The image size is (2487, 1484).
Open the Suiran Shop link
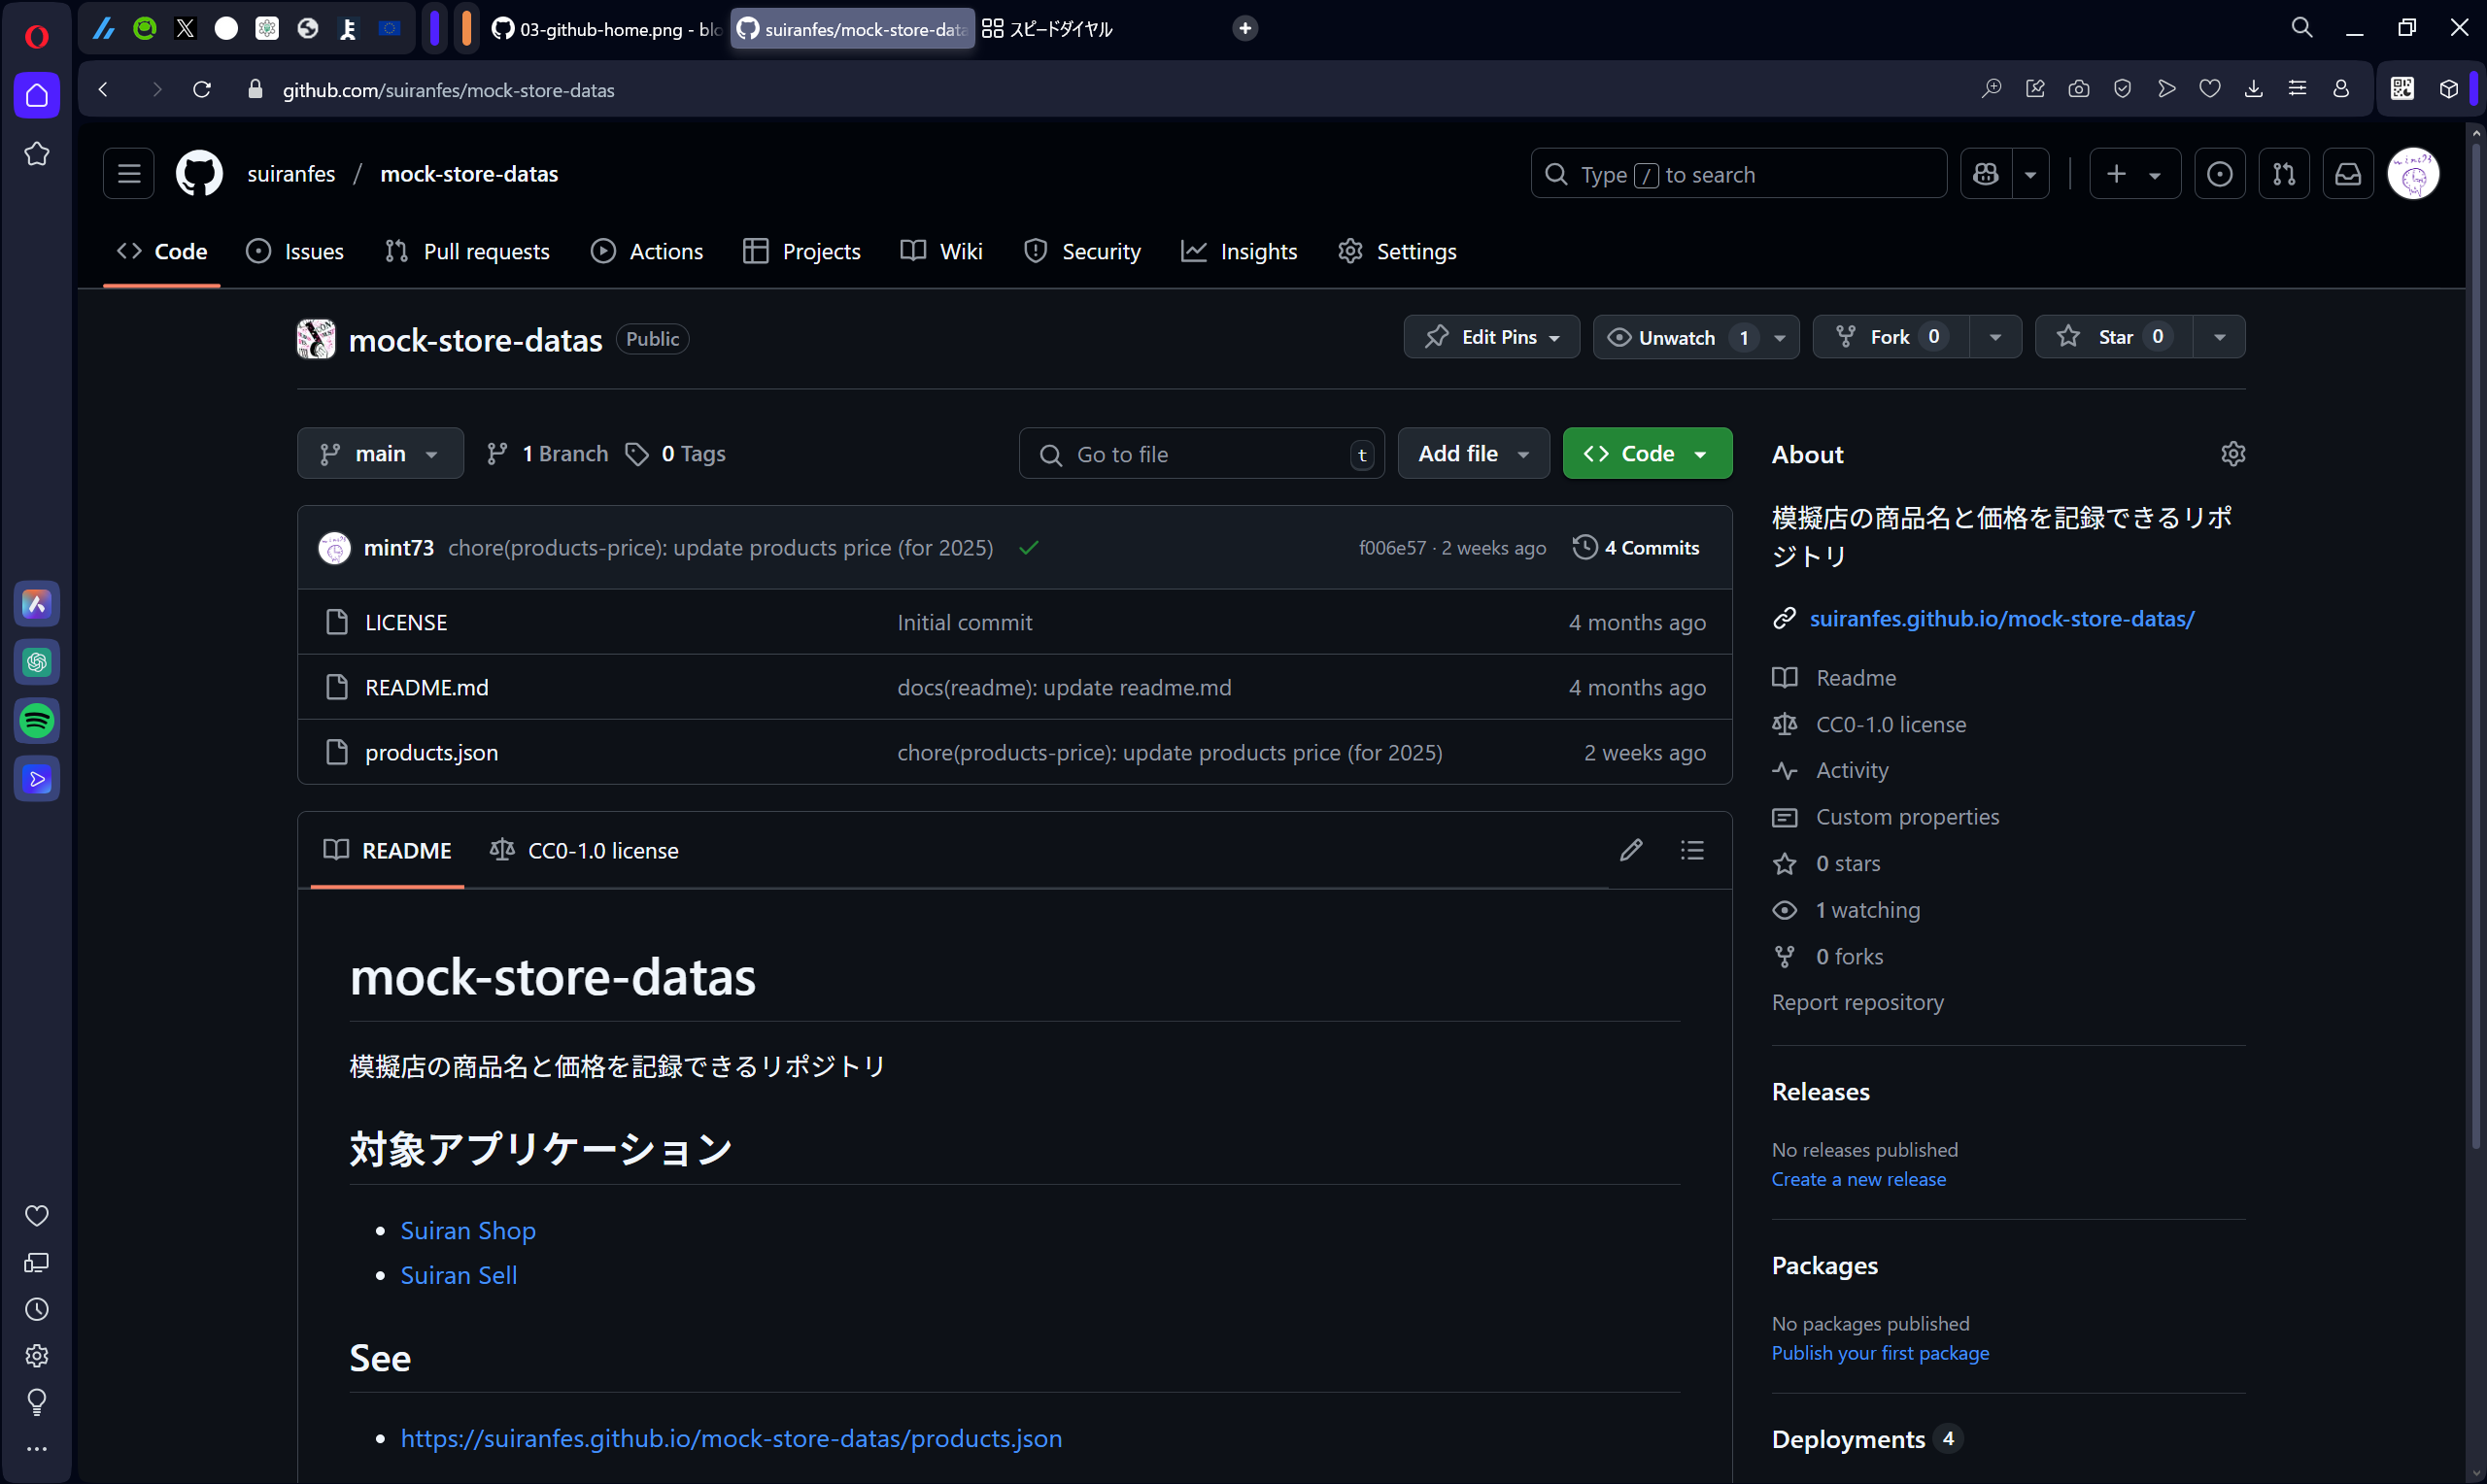pyautogui.click(x=467, y=1230)
